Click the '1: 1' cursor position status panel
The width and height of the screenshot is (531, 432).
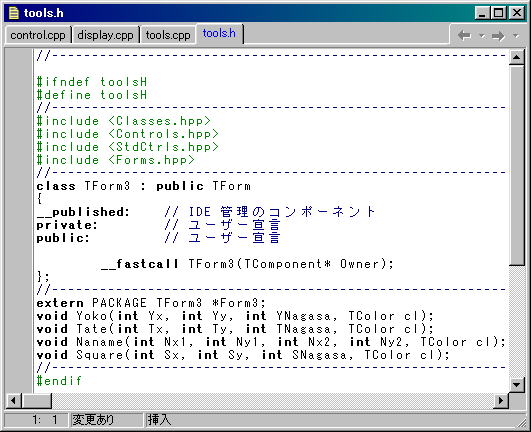[37, 420]
